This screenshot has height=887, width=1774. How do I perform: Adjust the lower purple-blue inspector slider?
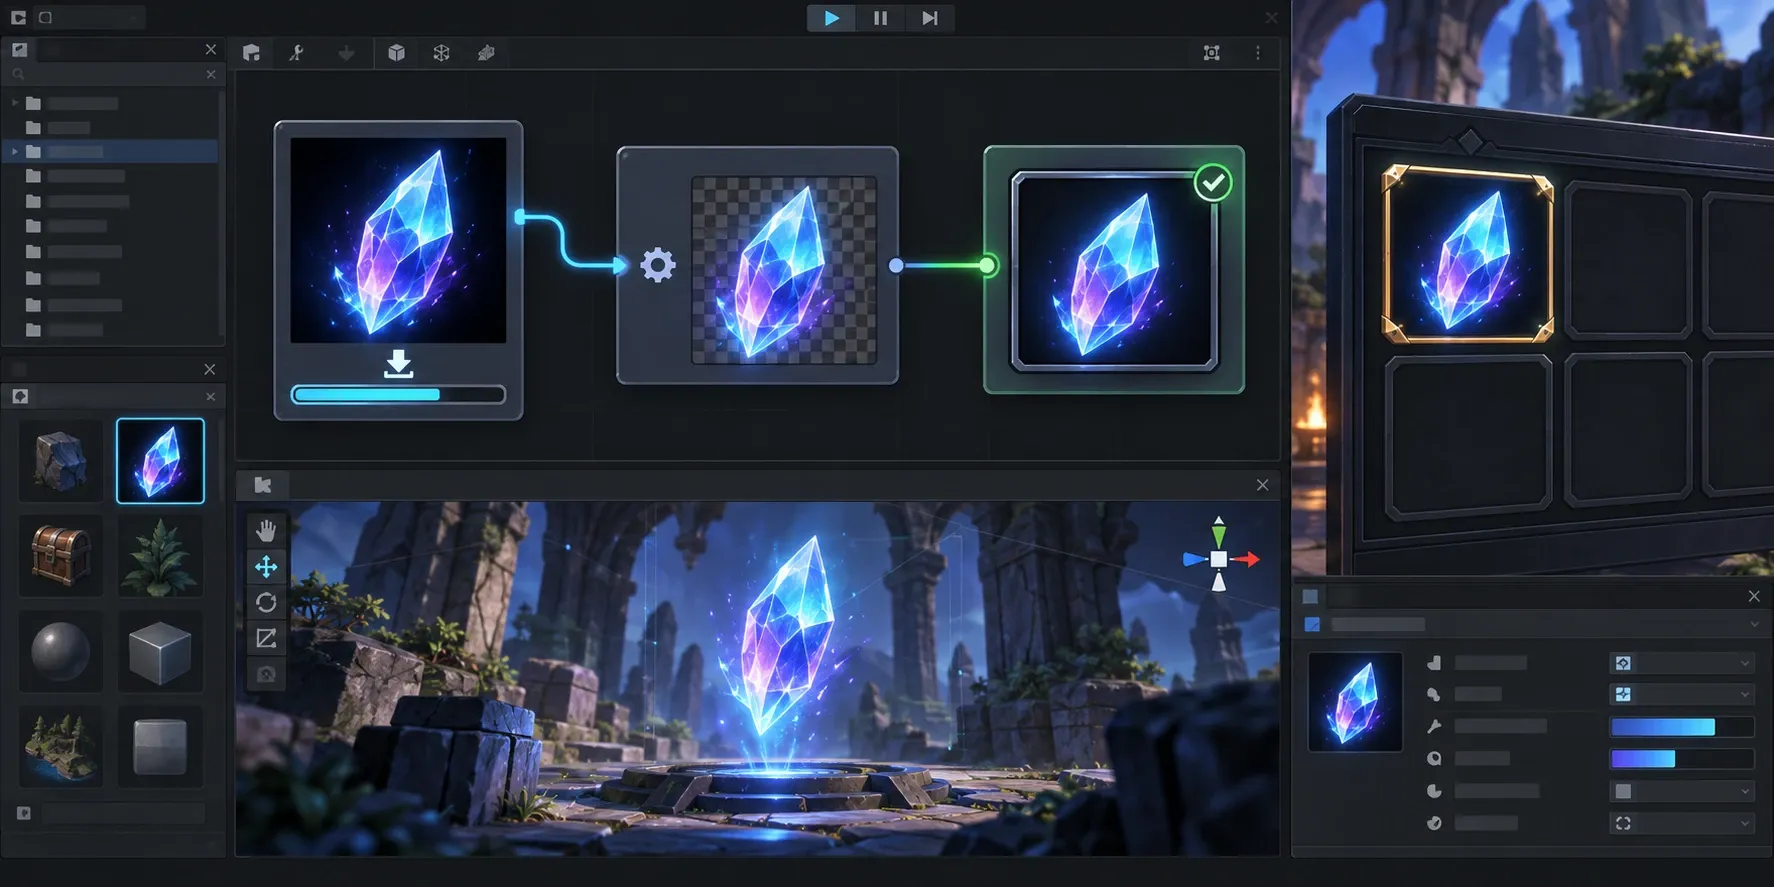click(1681, 759)
